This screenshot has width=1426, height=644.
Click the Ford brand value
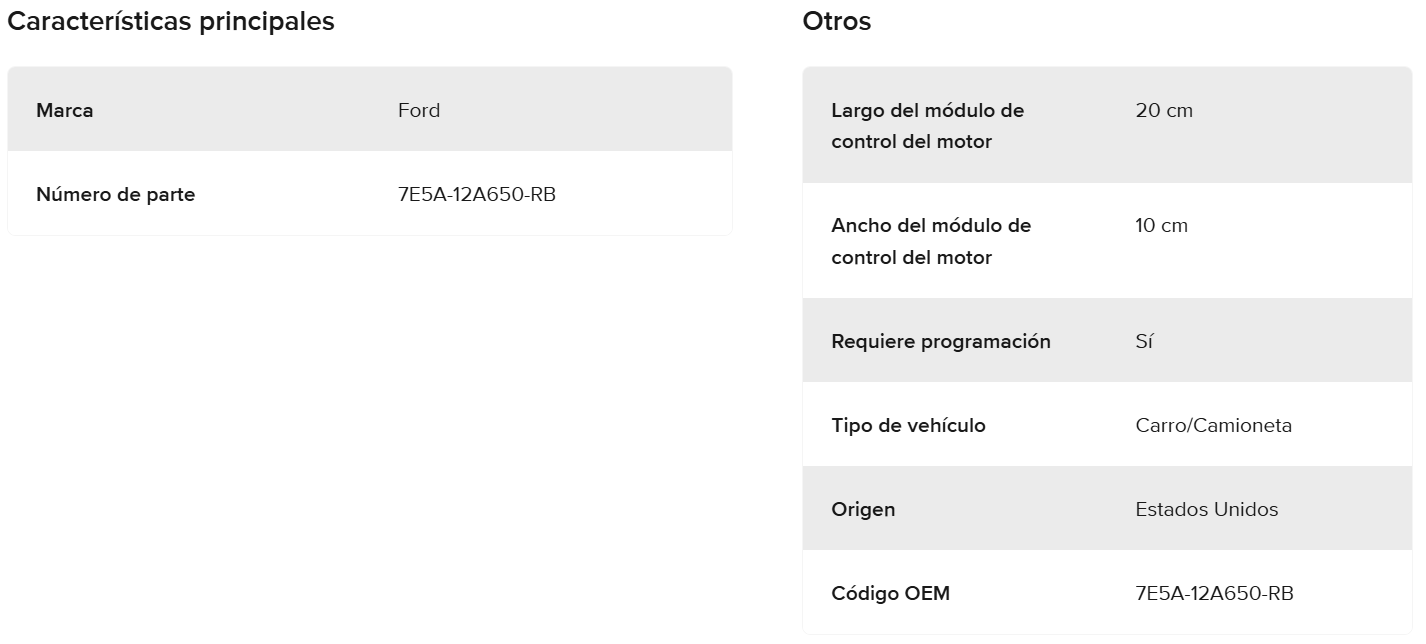coord(419,110)
